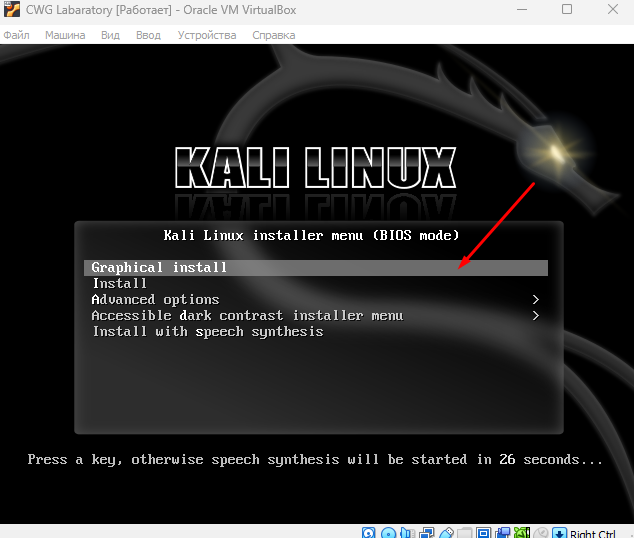Click the green CPU virtualization status icon
The height and width of the screenshot is (538, 634).
(521, 534)
